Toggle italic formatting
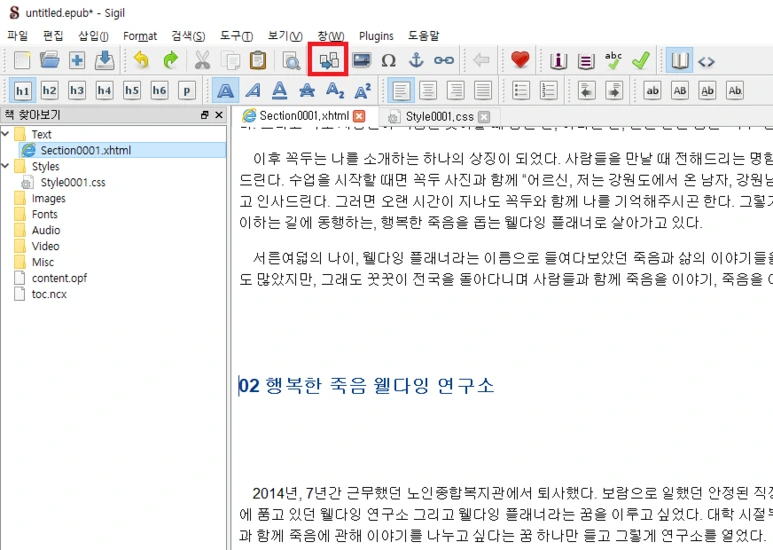 click(x=253, y=90)
